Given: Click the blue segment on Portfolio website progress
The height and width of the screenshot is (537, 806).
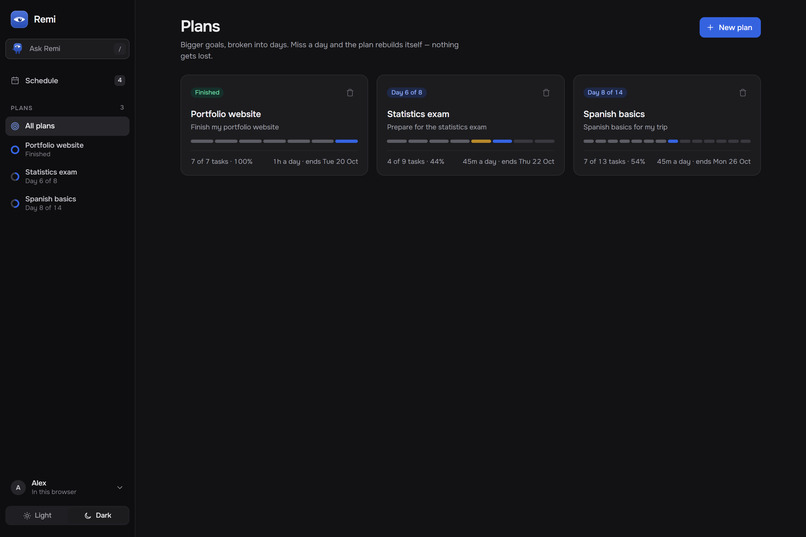Looking at the screenshot, I should click(346, 141).
